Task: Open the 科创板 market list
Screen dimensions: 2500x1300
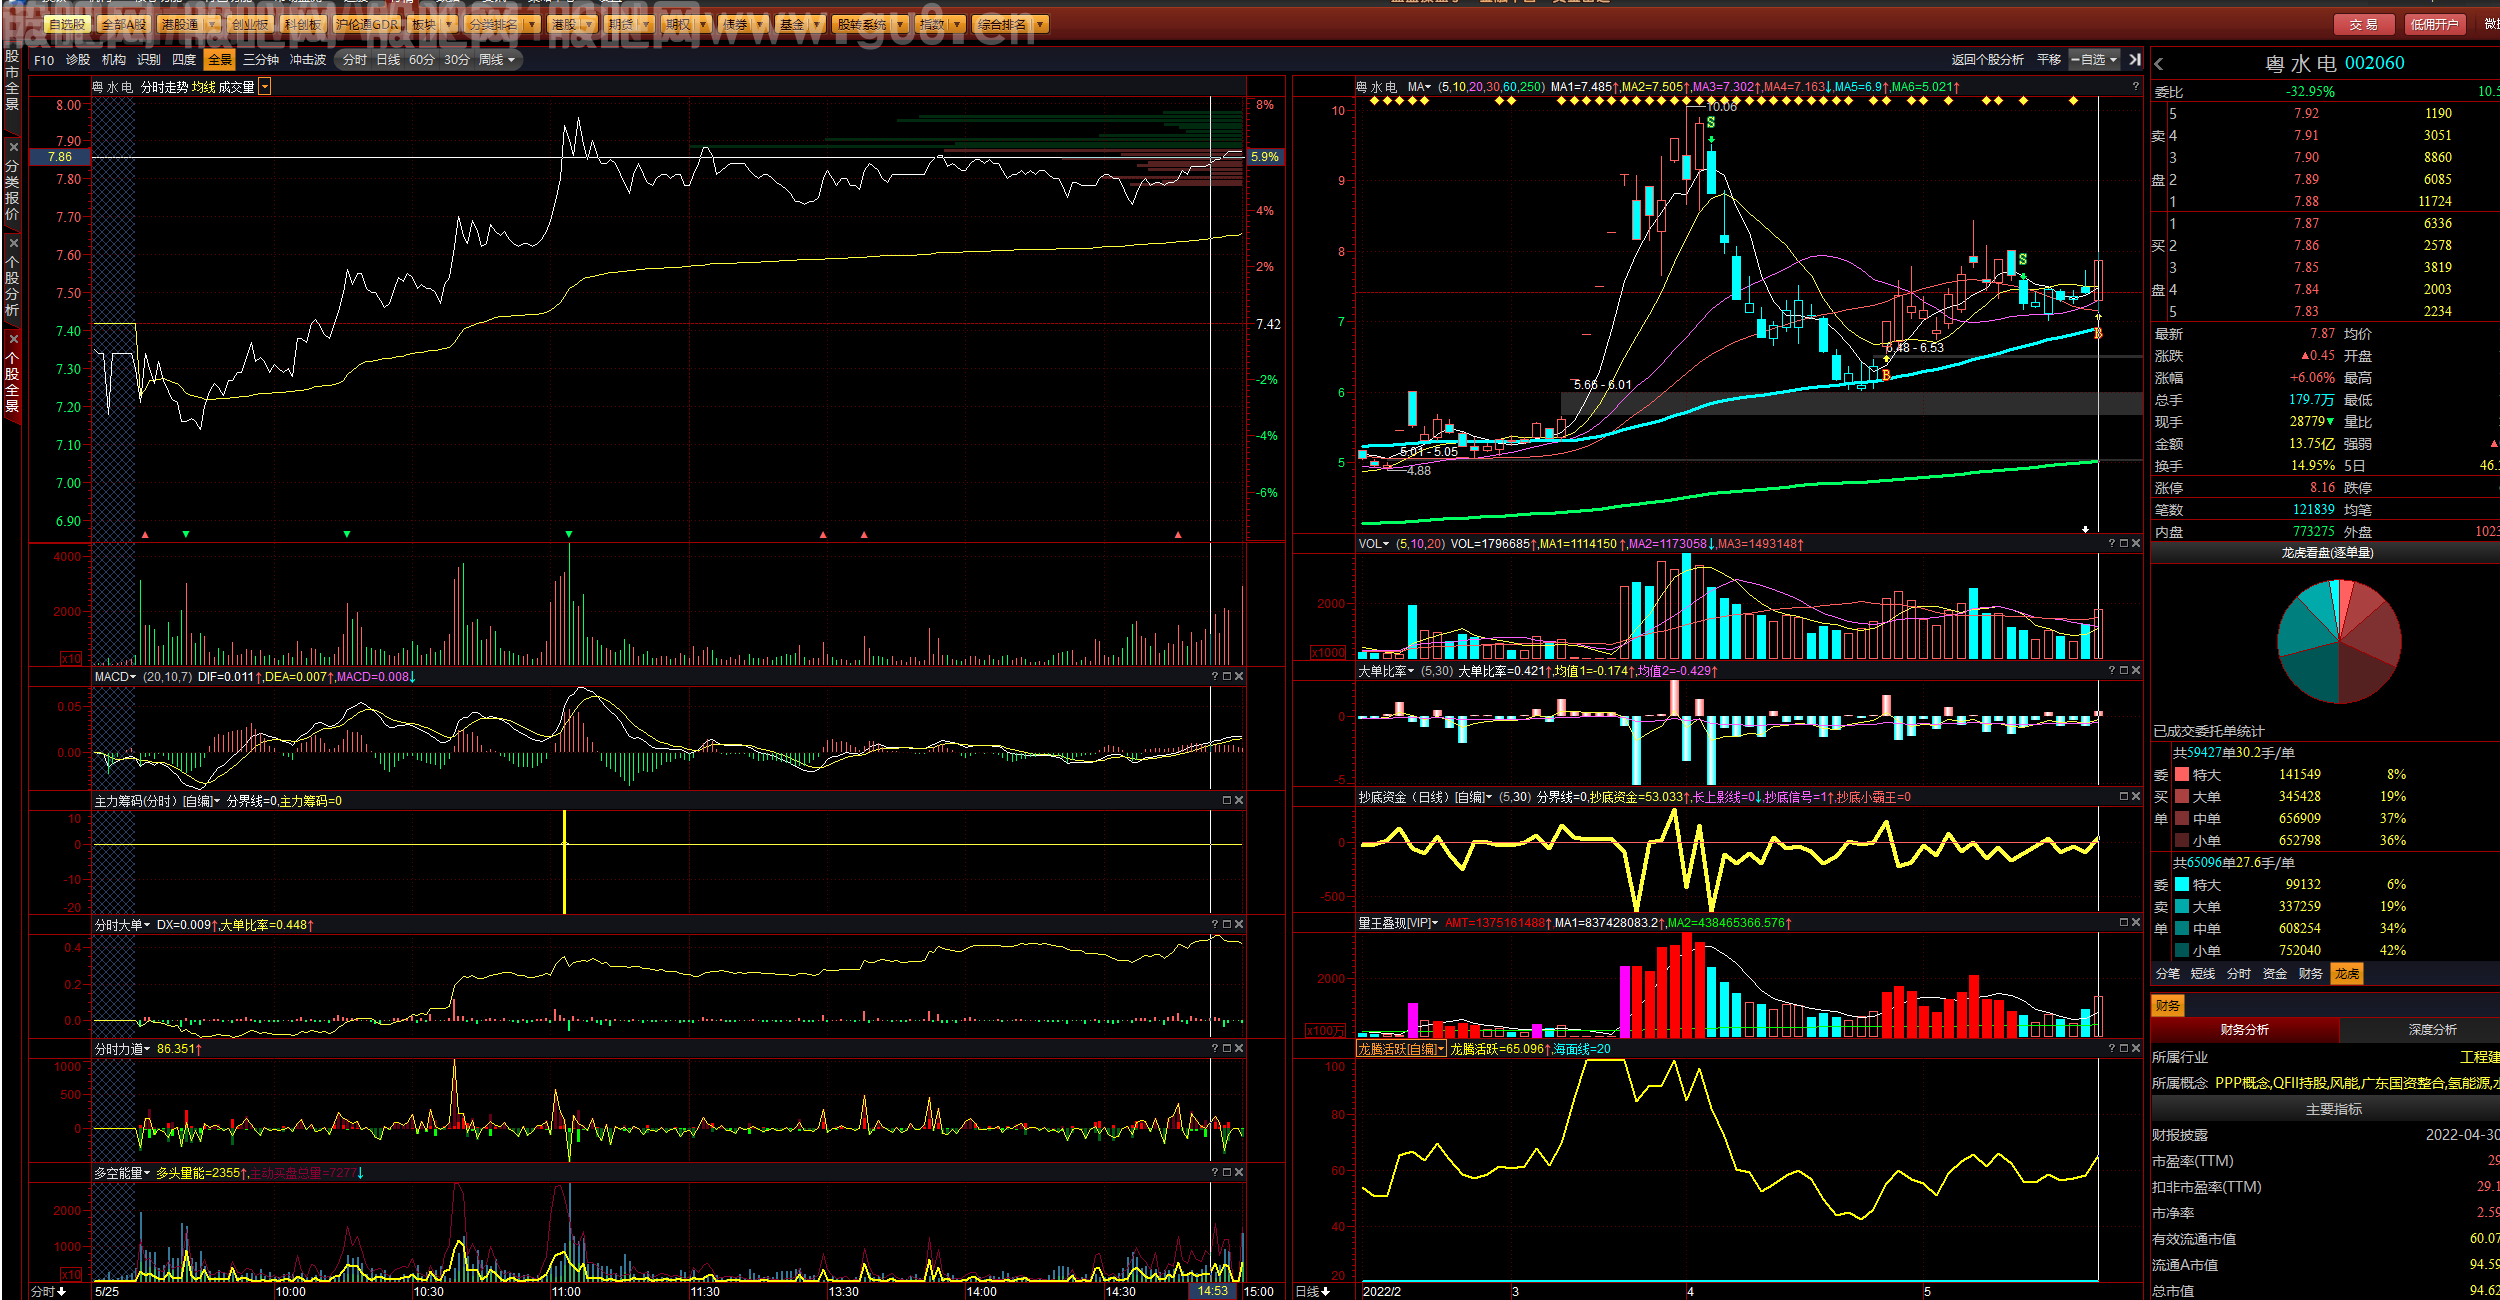Action: (x=302, y=24)
